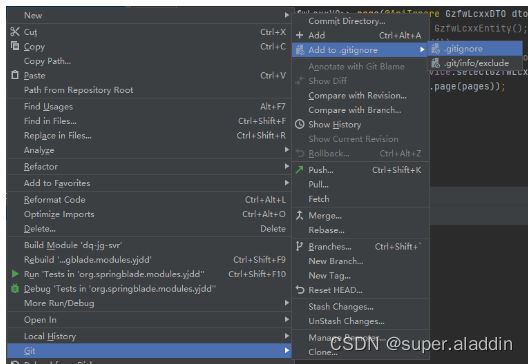The height and width of the screenshot is (364, 528).
Task: Click the Ctrl+Alt+L shortcut text
Action: coord(265,199)
